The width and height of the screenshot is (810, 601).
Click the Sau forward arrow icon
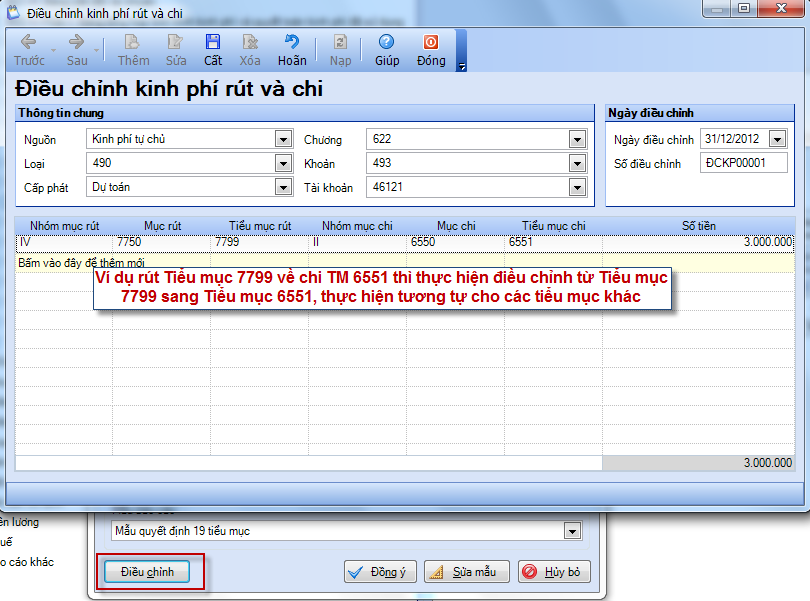click(76, 42)
